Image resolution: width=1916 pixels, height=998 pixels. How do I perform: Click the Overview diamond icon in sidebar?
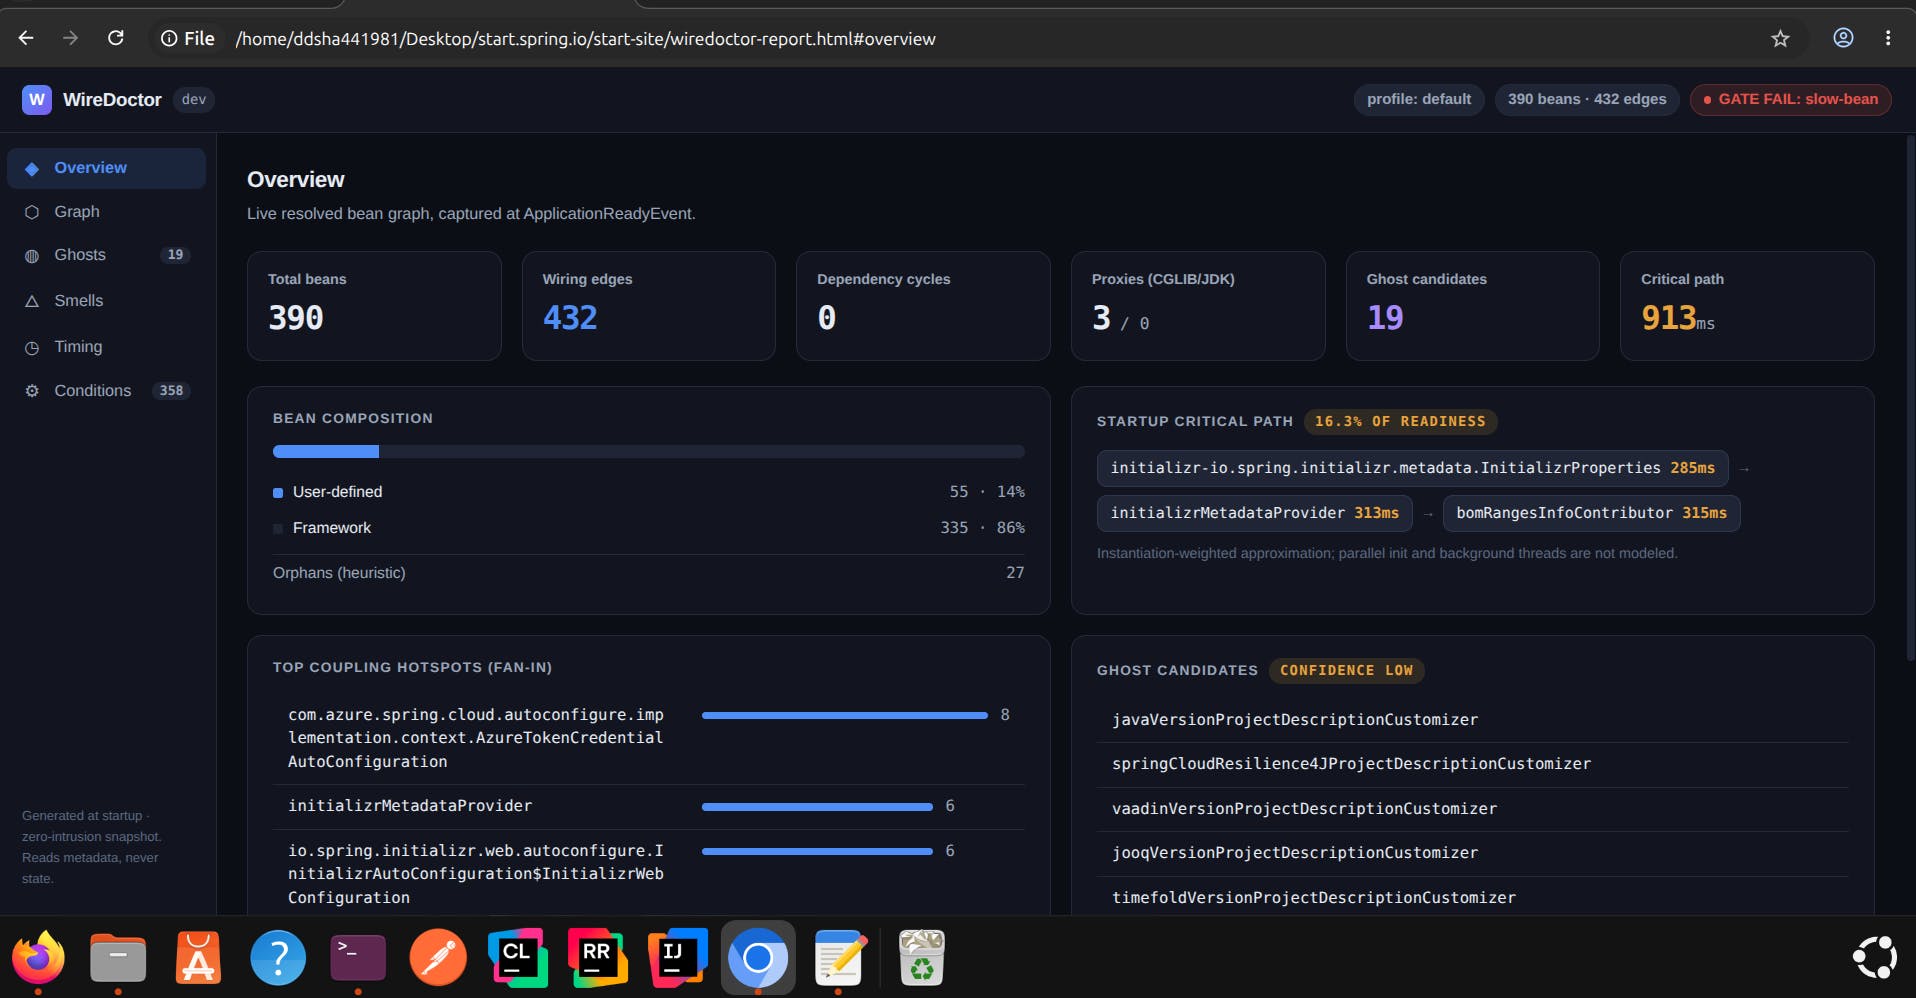click(32, 169)
